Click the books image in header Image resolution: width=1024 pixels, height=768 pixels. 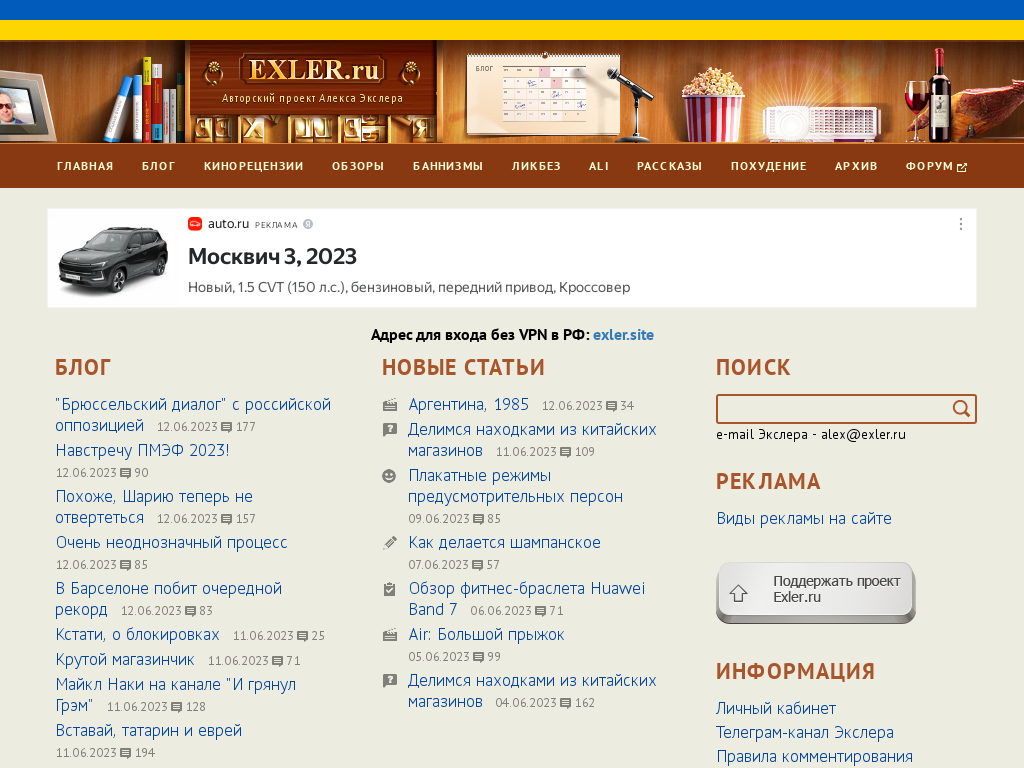click(x=145, y=100)
